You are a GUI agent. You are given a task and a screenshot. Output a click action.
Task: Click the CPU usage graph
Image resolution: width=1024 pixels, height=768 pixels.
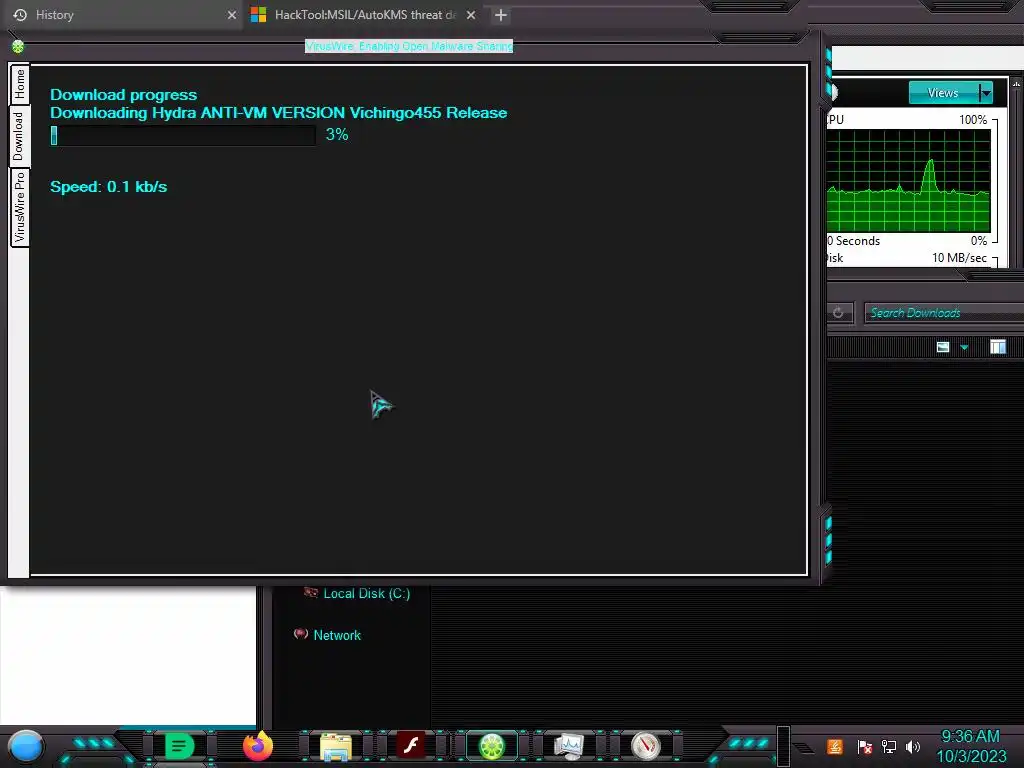click(908, 180)
